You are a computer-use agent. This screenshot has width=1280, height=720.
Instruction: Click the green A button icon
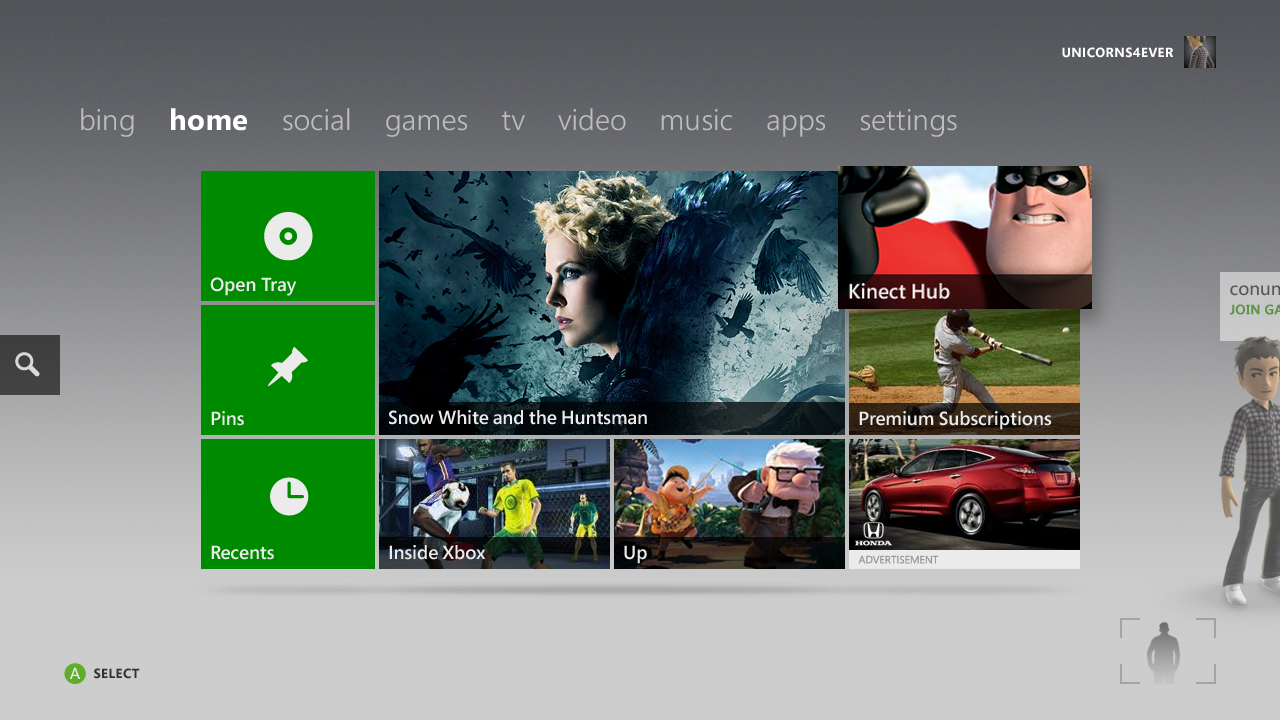[75, 674]
